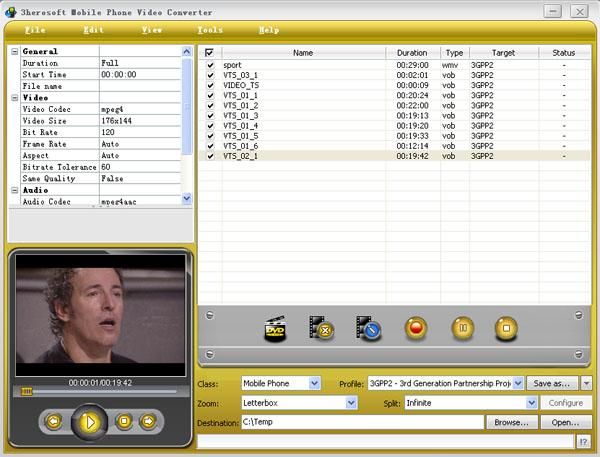
Task: Open the Edit menu
Action: click(x=93, y=30)
